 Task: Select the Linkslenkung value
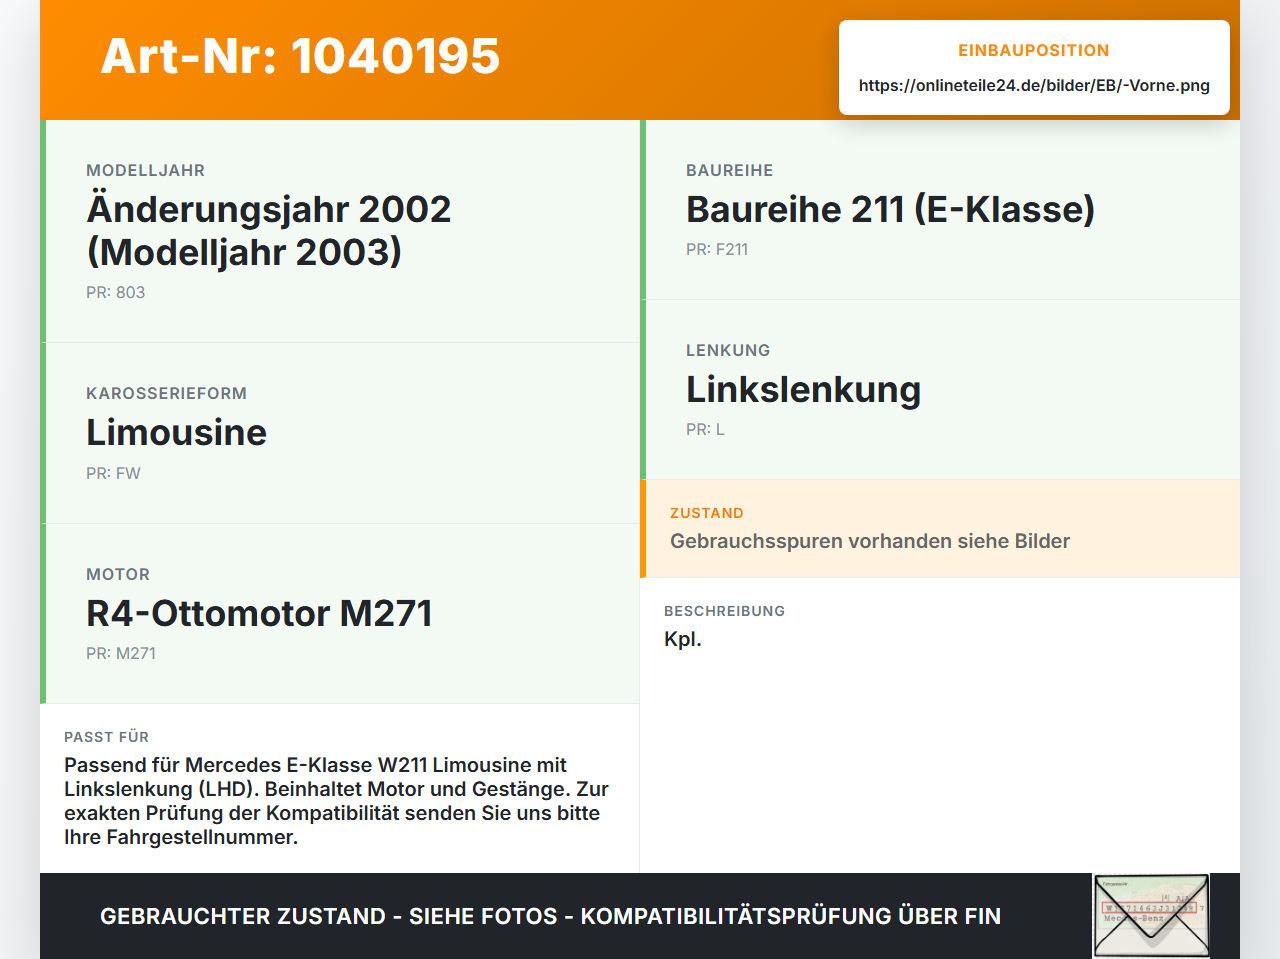pyautogui.click(x=803, y=389)
